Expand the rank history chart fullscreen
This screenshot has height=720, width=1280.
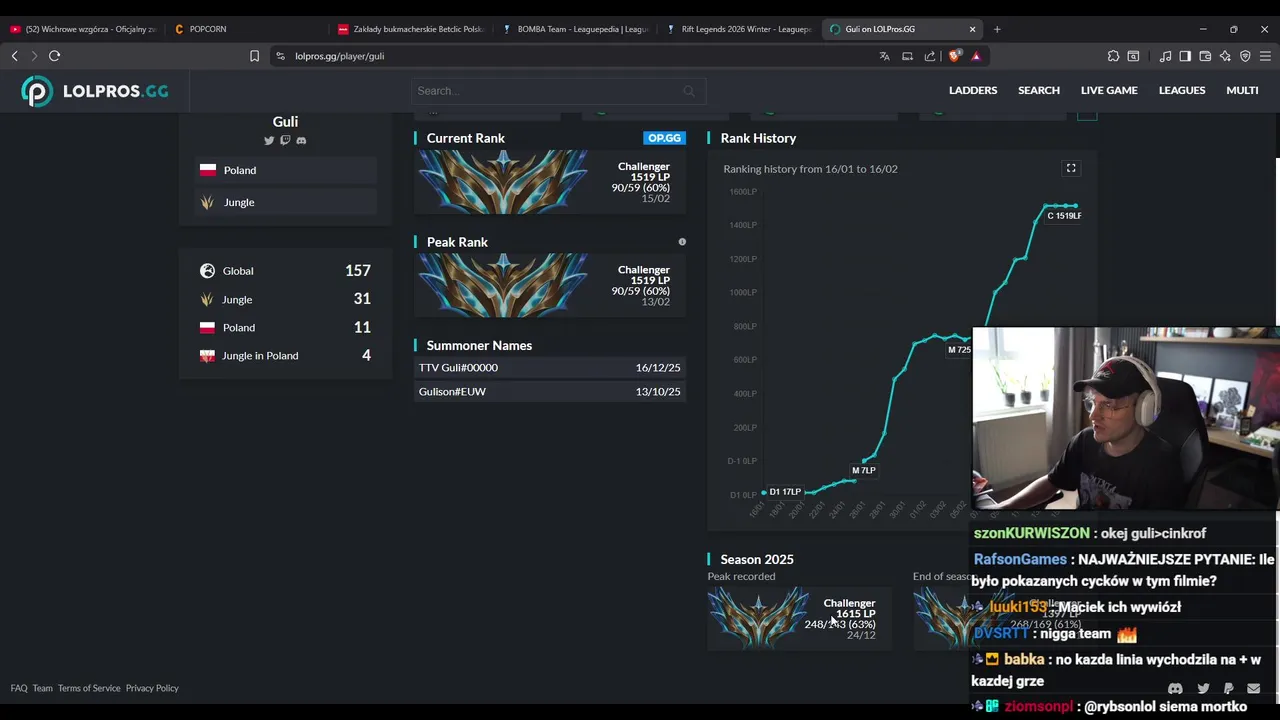coord(1071,168)
